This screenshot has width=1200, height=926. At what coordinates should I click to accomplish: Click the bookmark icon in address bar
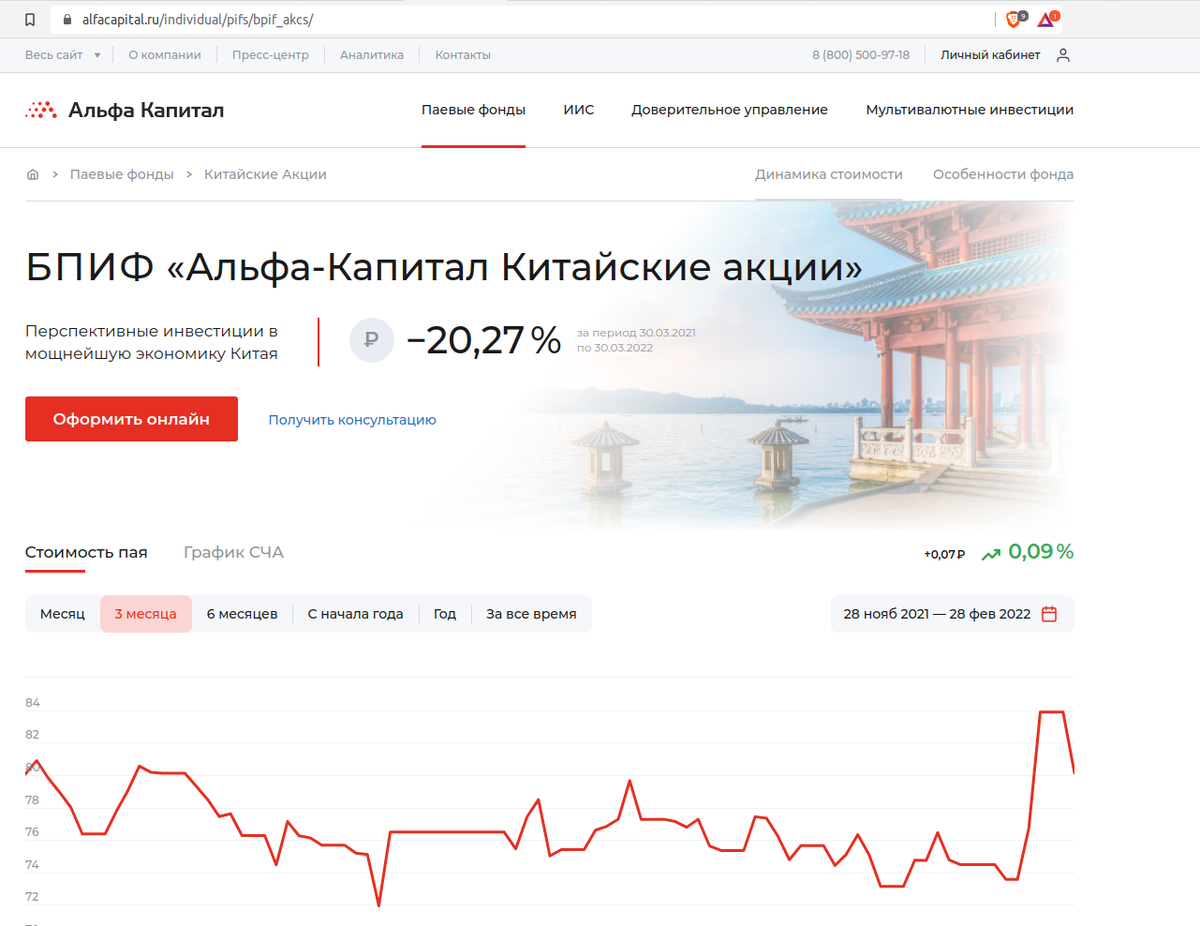click(30, 19)
